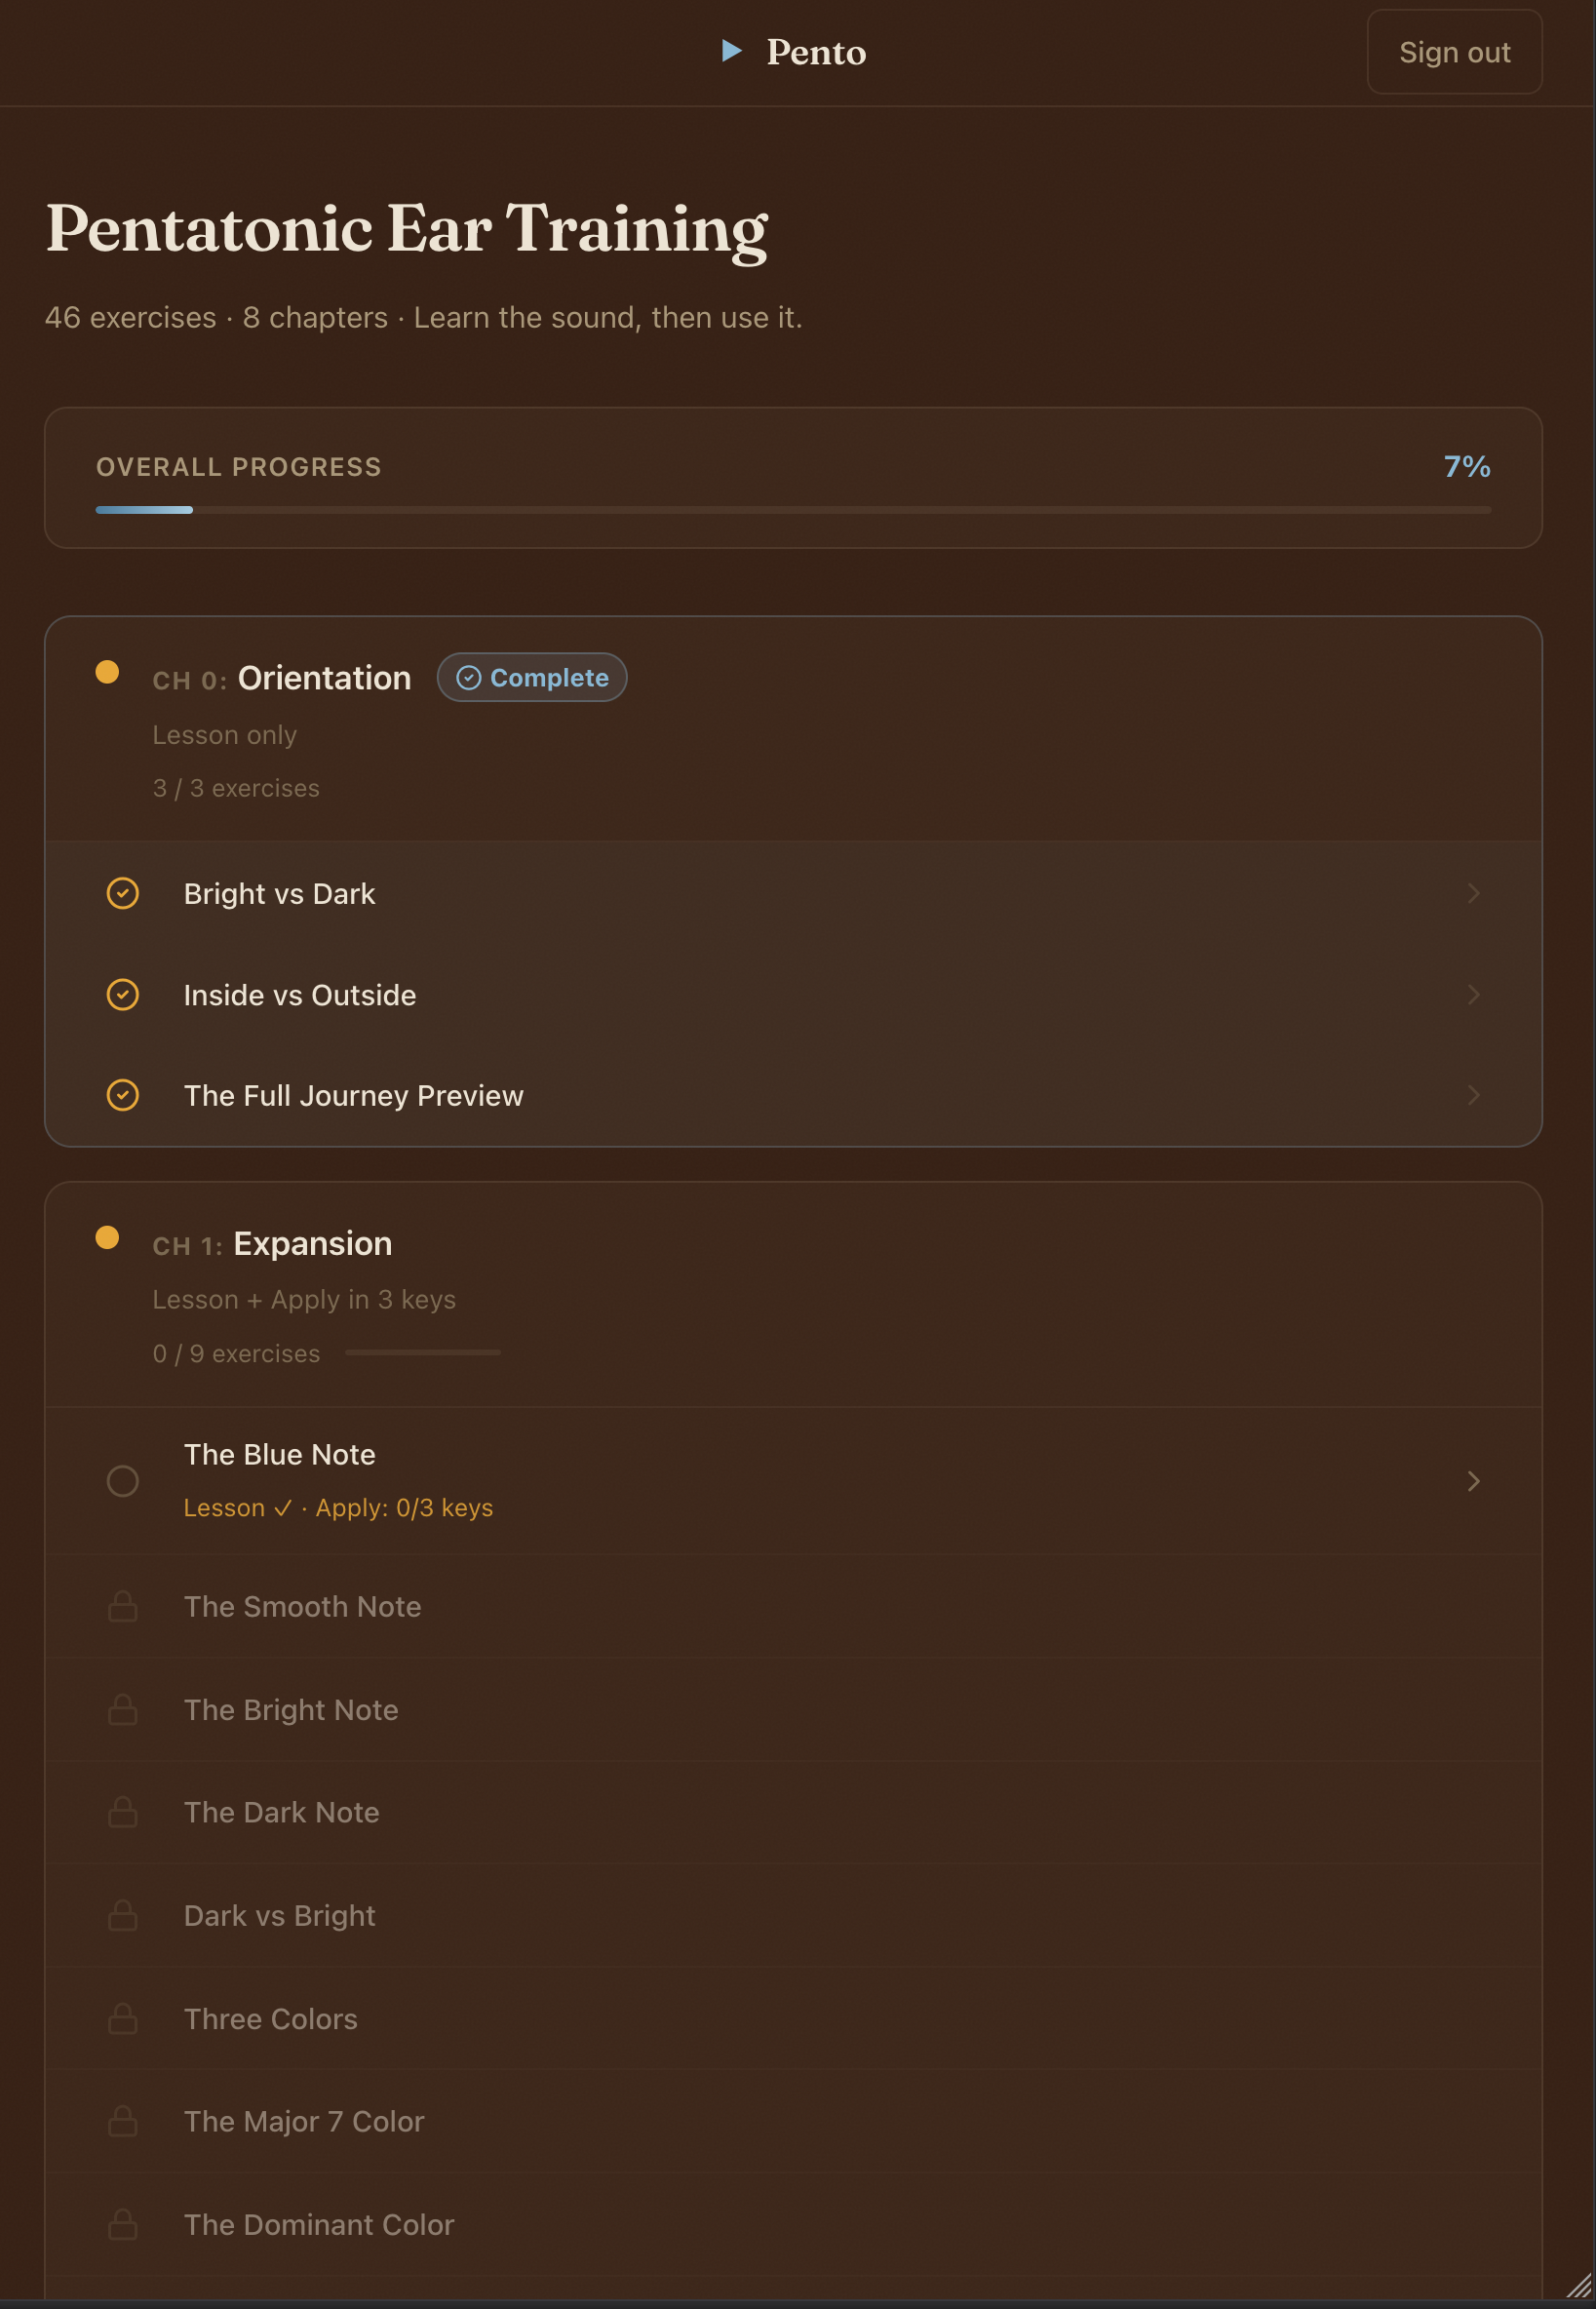
Task: Click the lock icon beside The Smooth Note
Action: [123, 1606]
